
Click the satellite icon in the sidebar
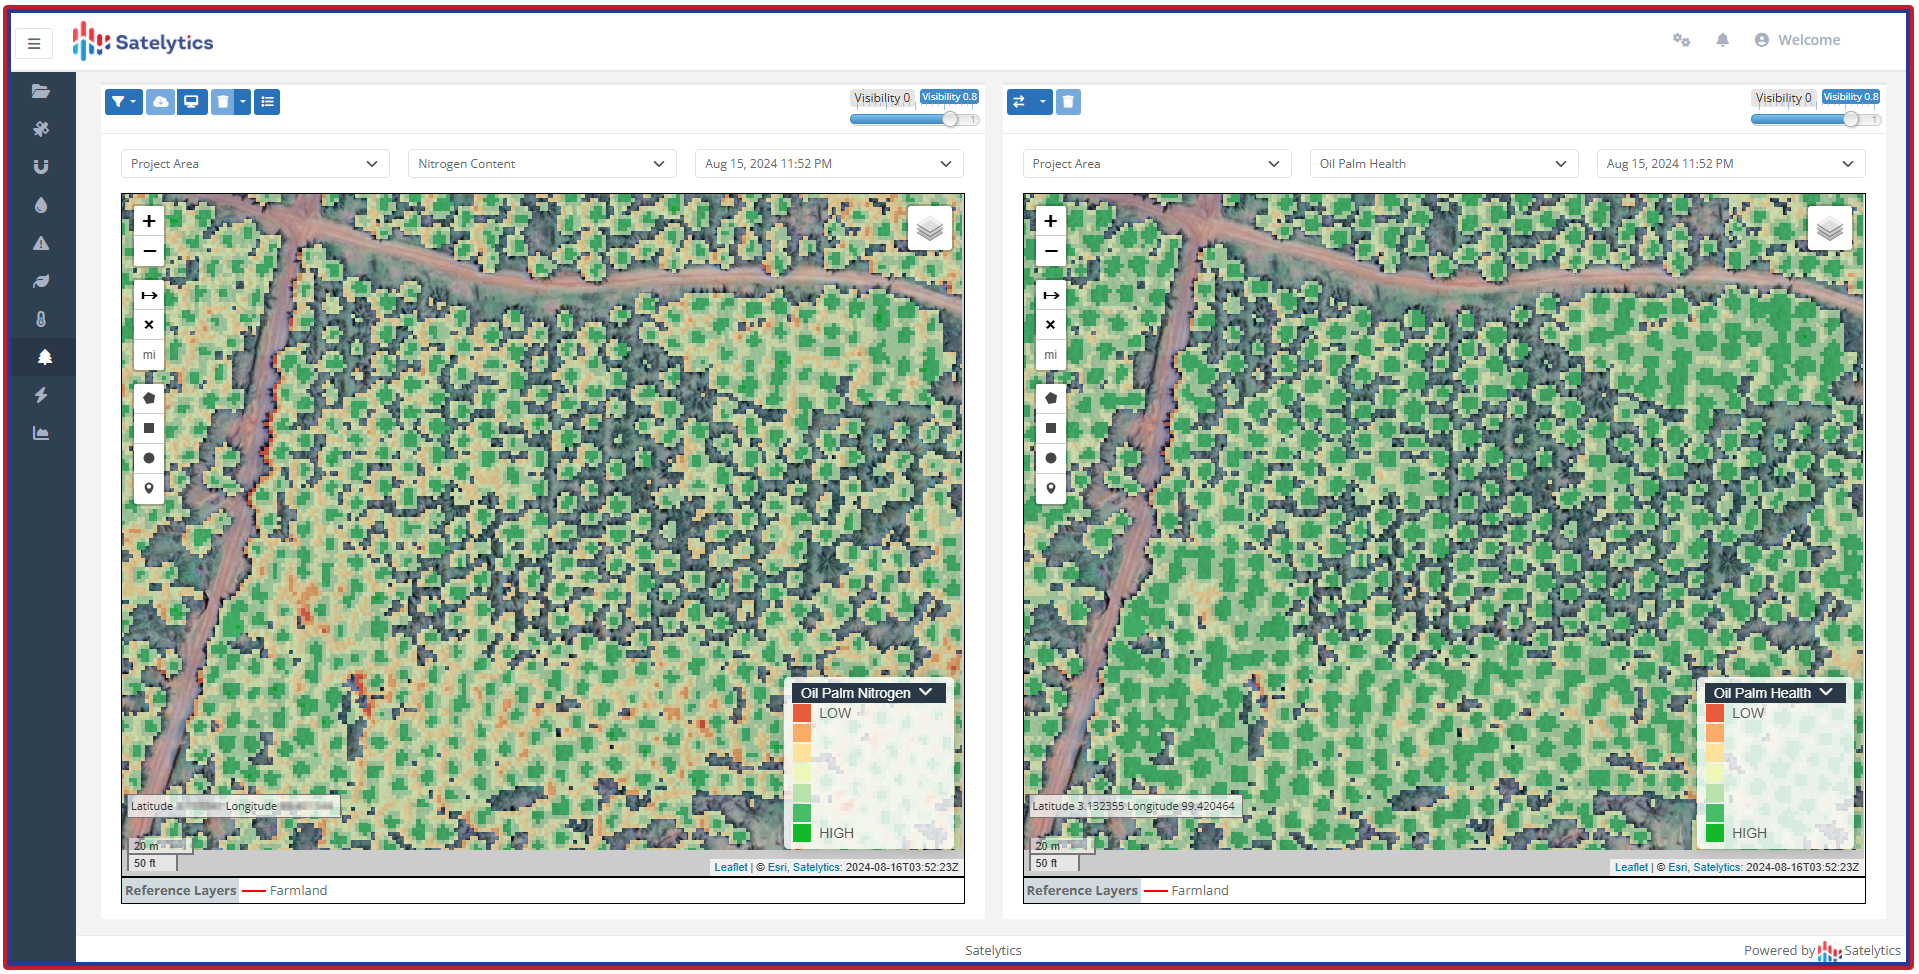[41, 129]
